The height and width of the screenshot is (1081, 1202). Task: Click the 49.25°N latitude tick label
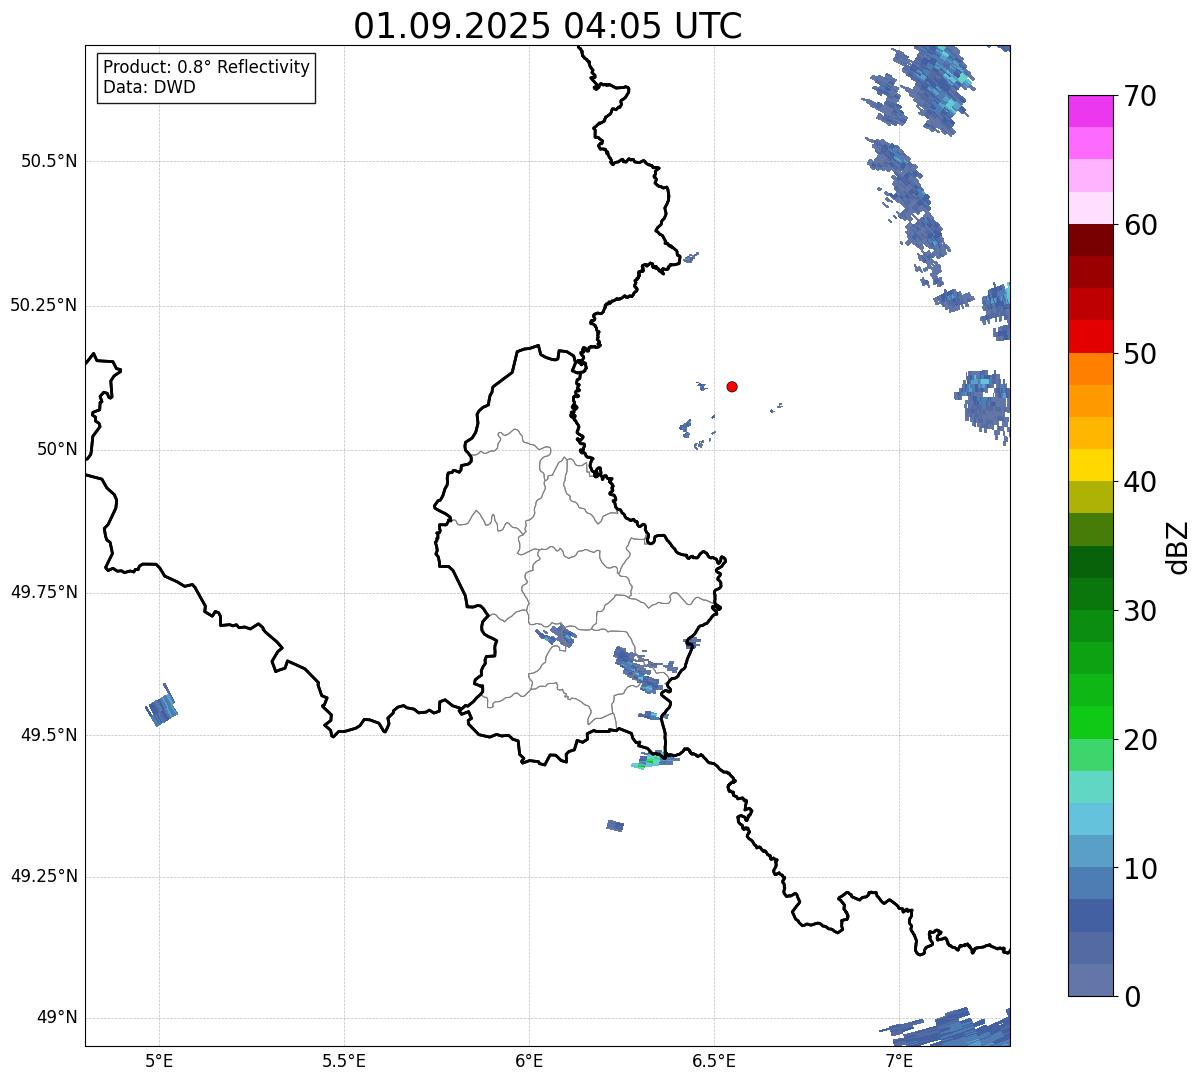43,877
